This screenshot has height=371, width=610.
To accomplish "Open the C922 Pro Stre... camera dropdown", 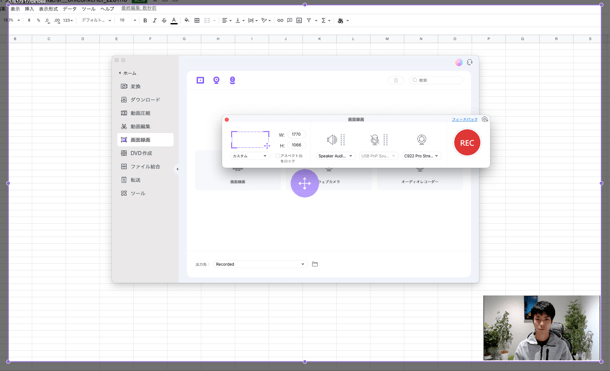I will [x=421, y=156].
